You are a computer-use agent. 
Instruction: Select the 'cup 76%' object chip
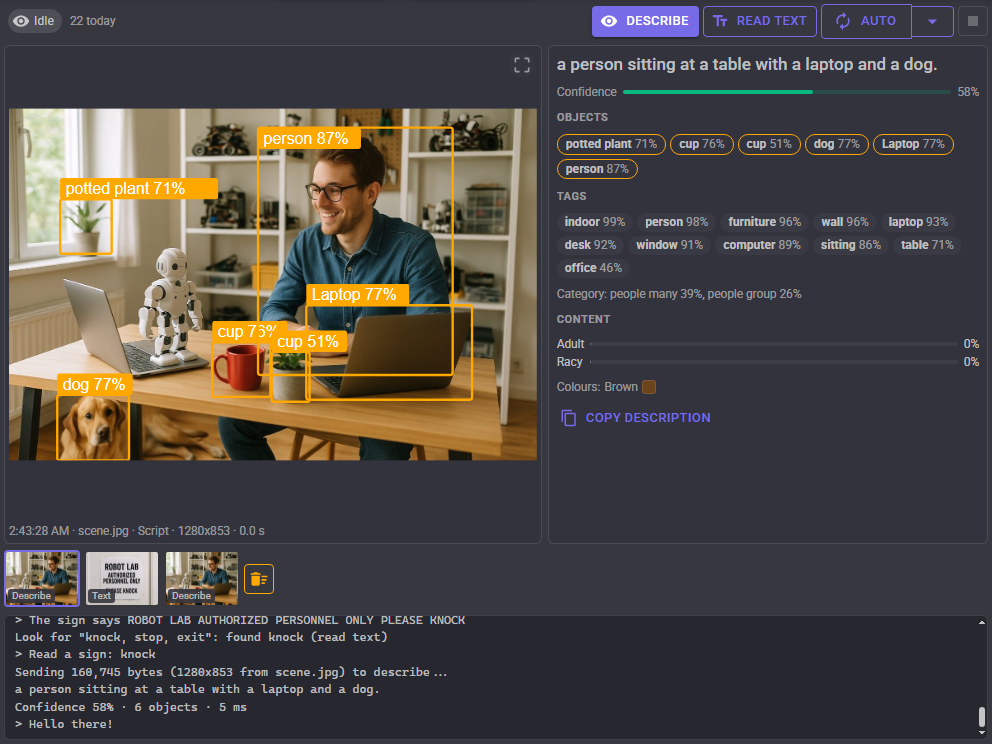pyautogui.click(x=702, y=144)
